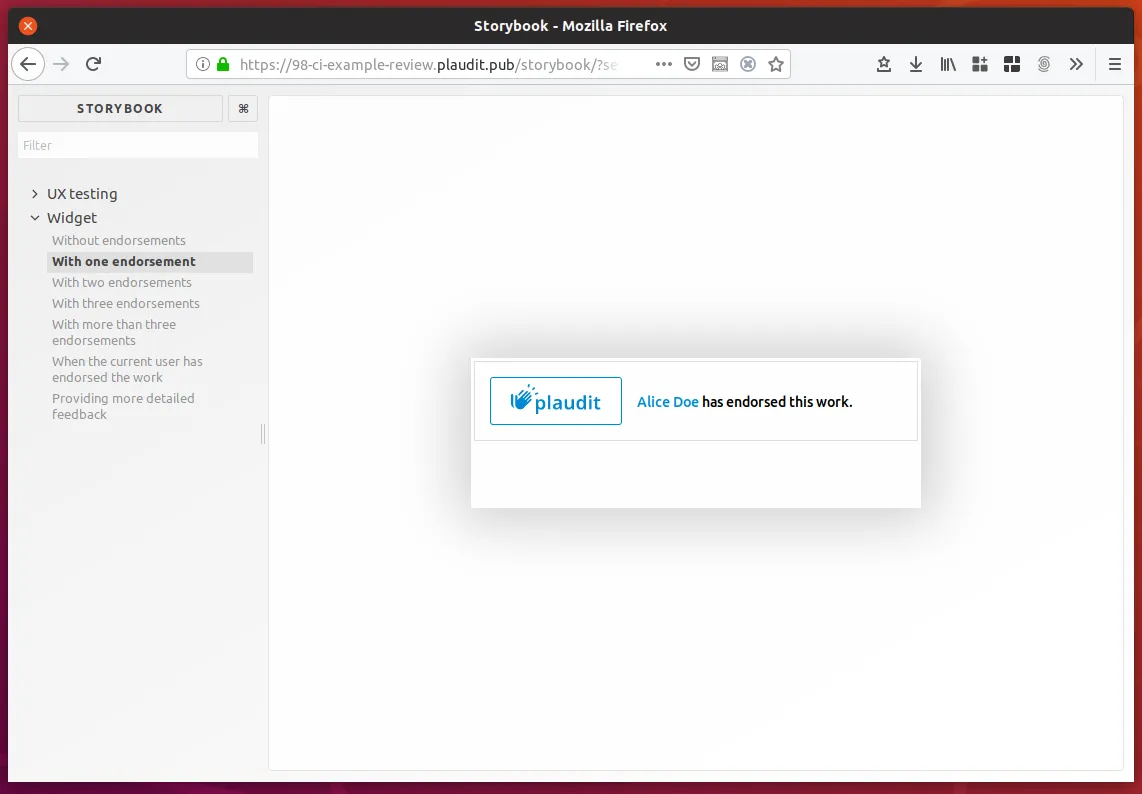Click the Storybook keyboard shortcuts command button
The image size is (1142, 794).
243,109
